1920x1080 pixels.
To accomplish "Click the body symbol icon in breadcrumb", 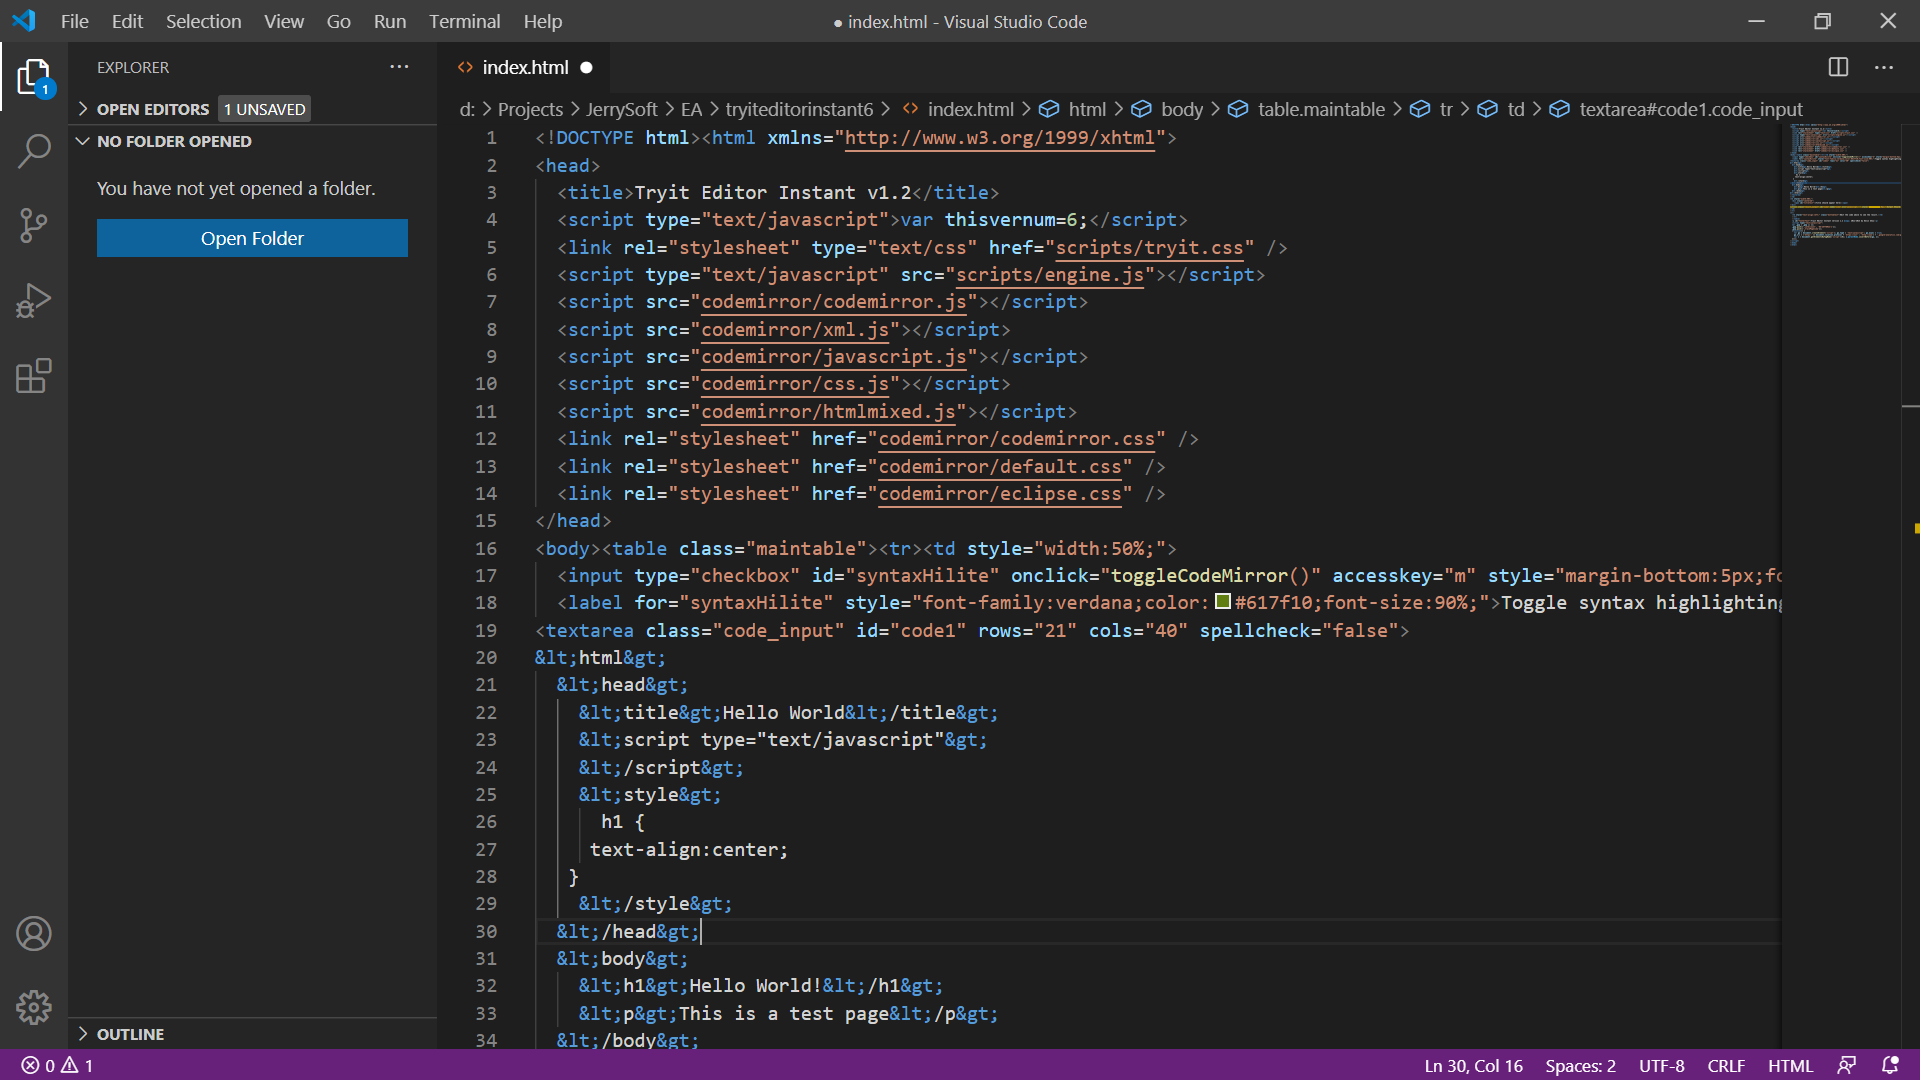I will tap(1141, 109).
